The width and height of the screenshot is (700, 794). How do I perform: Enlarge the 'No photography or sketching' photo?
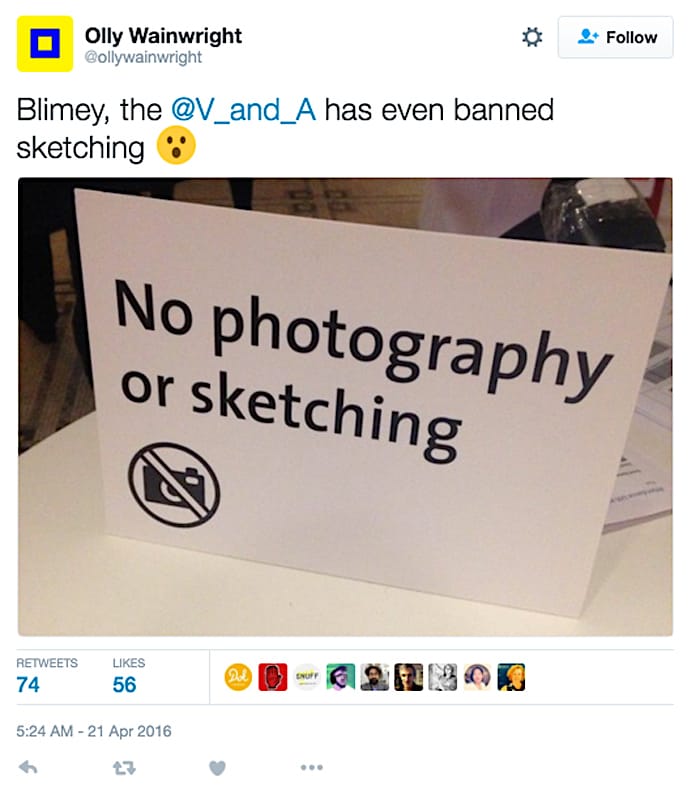(345, 407)
